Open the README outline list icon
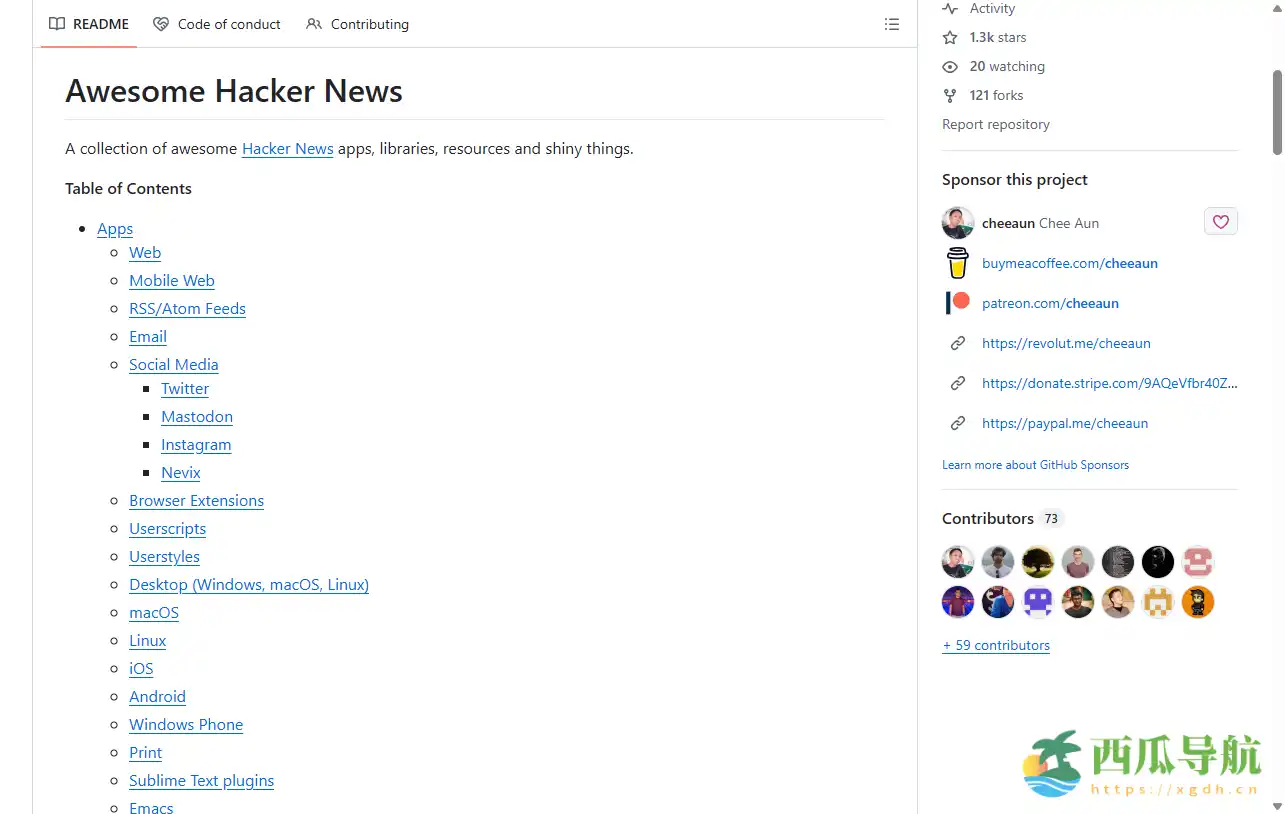 point(892,24)
